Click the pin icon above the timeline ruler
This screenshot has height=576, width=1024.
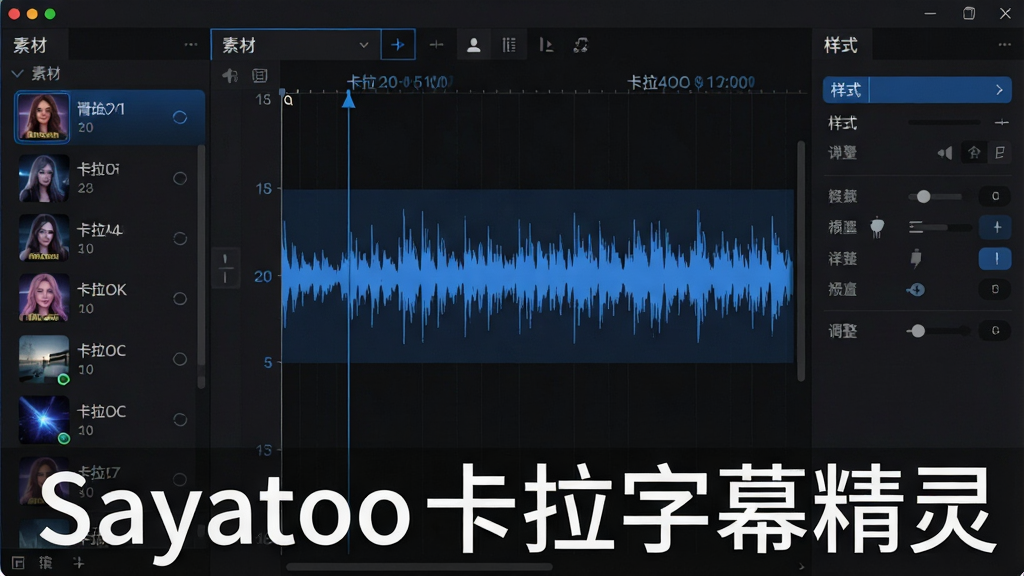[230, 76]
